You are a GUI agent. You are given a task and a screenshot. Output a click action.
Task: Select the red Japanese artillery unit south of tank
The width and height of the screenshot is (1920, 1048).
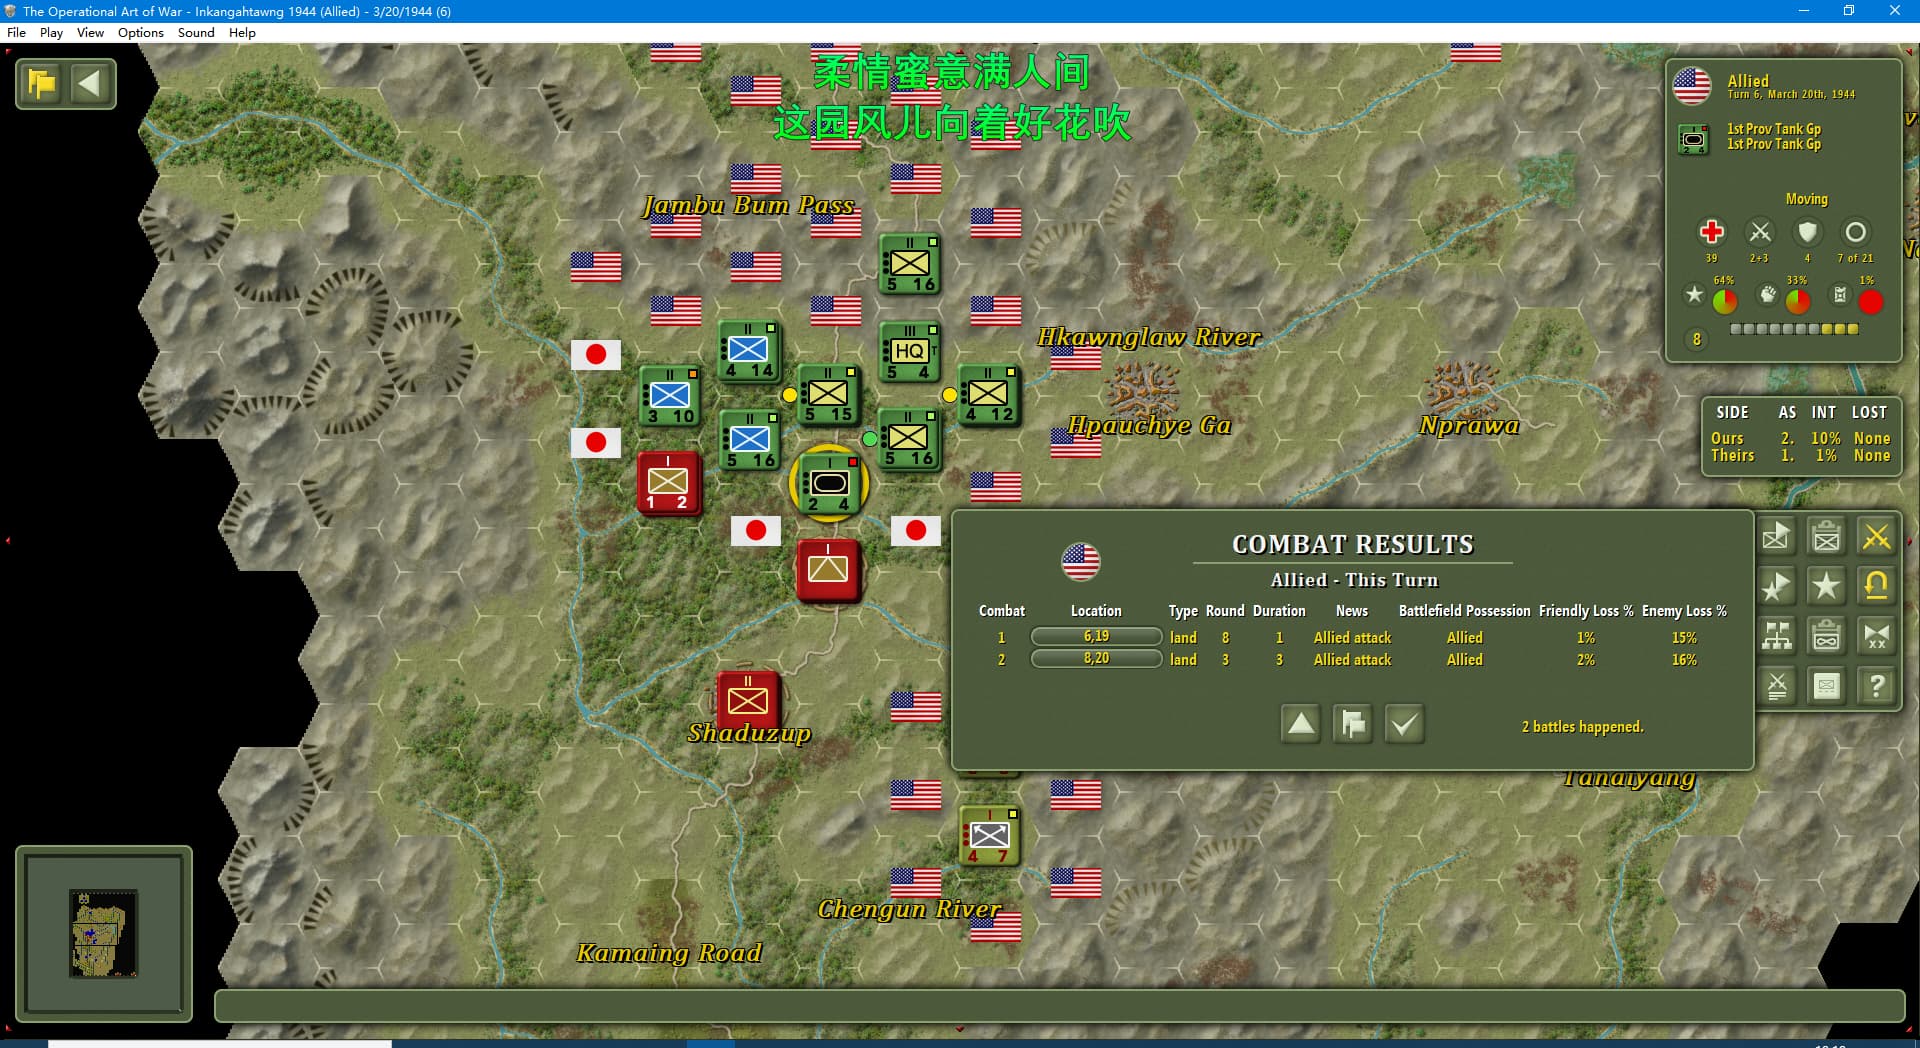828,570
